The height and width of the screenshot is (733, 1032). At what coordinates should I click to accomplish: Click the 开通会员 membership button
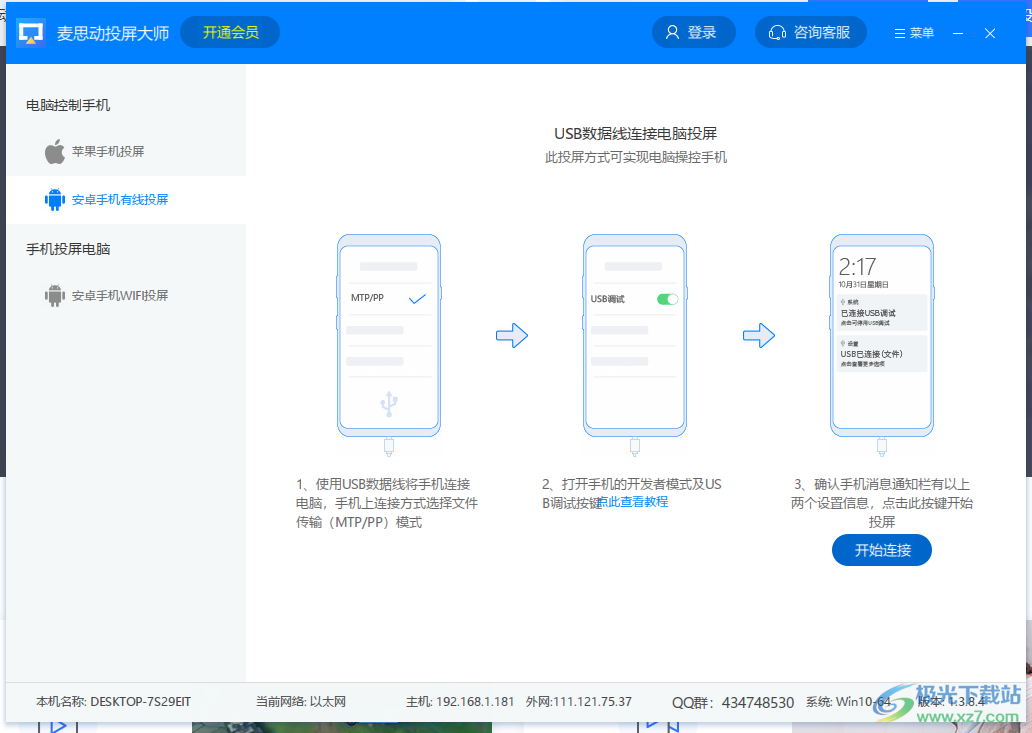tap(229, 31)
